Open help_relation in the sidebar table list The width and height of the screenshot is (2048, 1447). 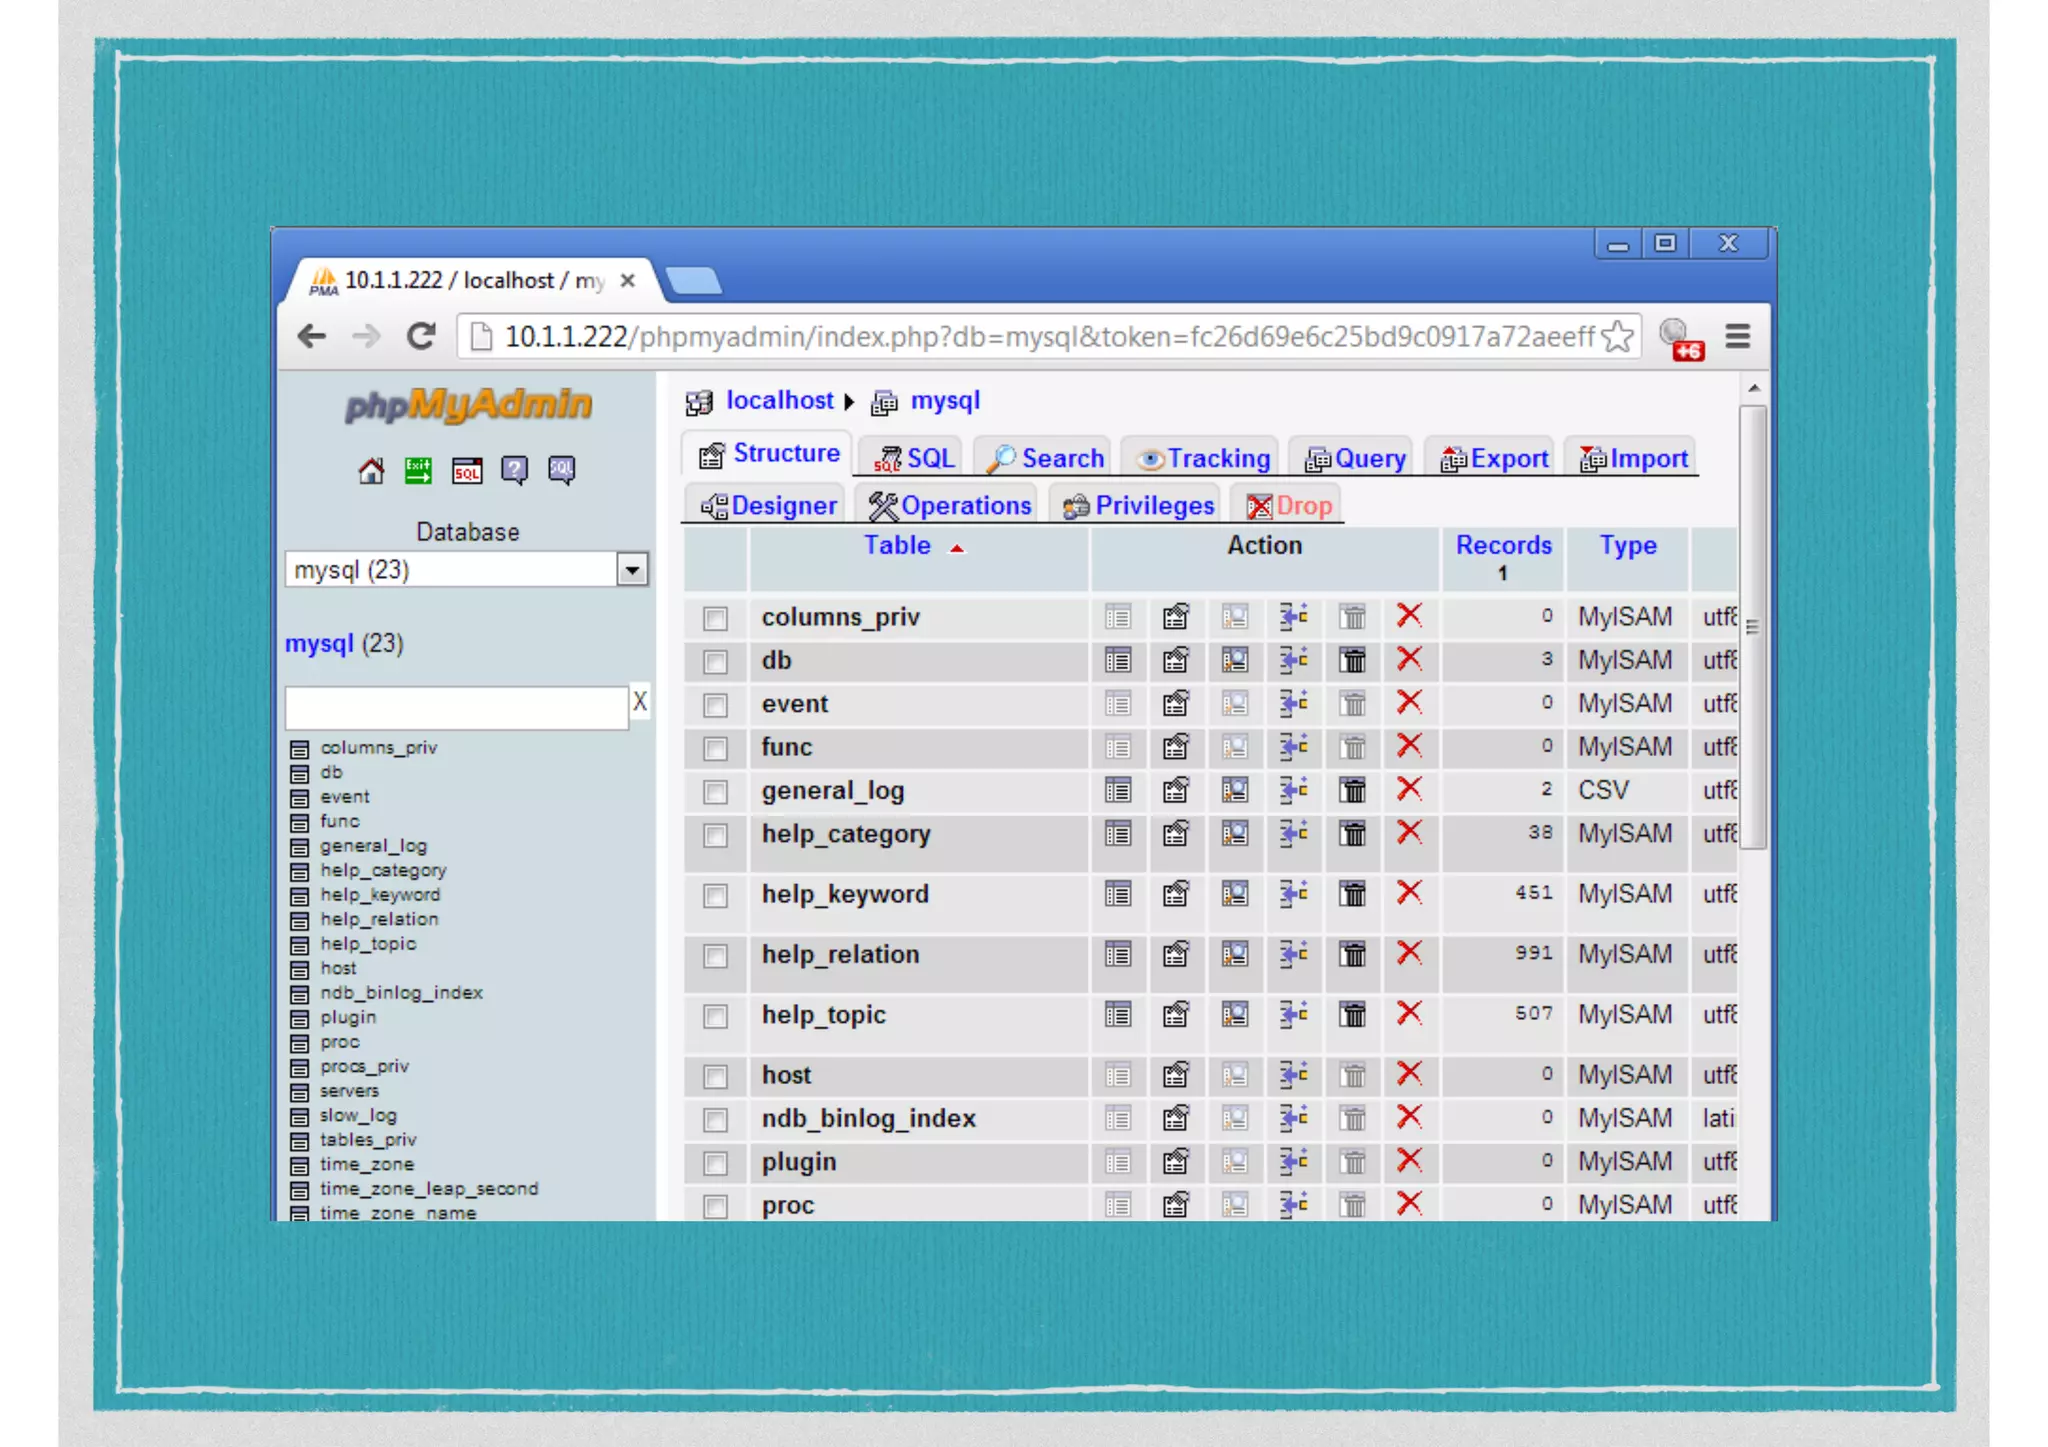(x=379, y=919)
